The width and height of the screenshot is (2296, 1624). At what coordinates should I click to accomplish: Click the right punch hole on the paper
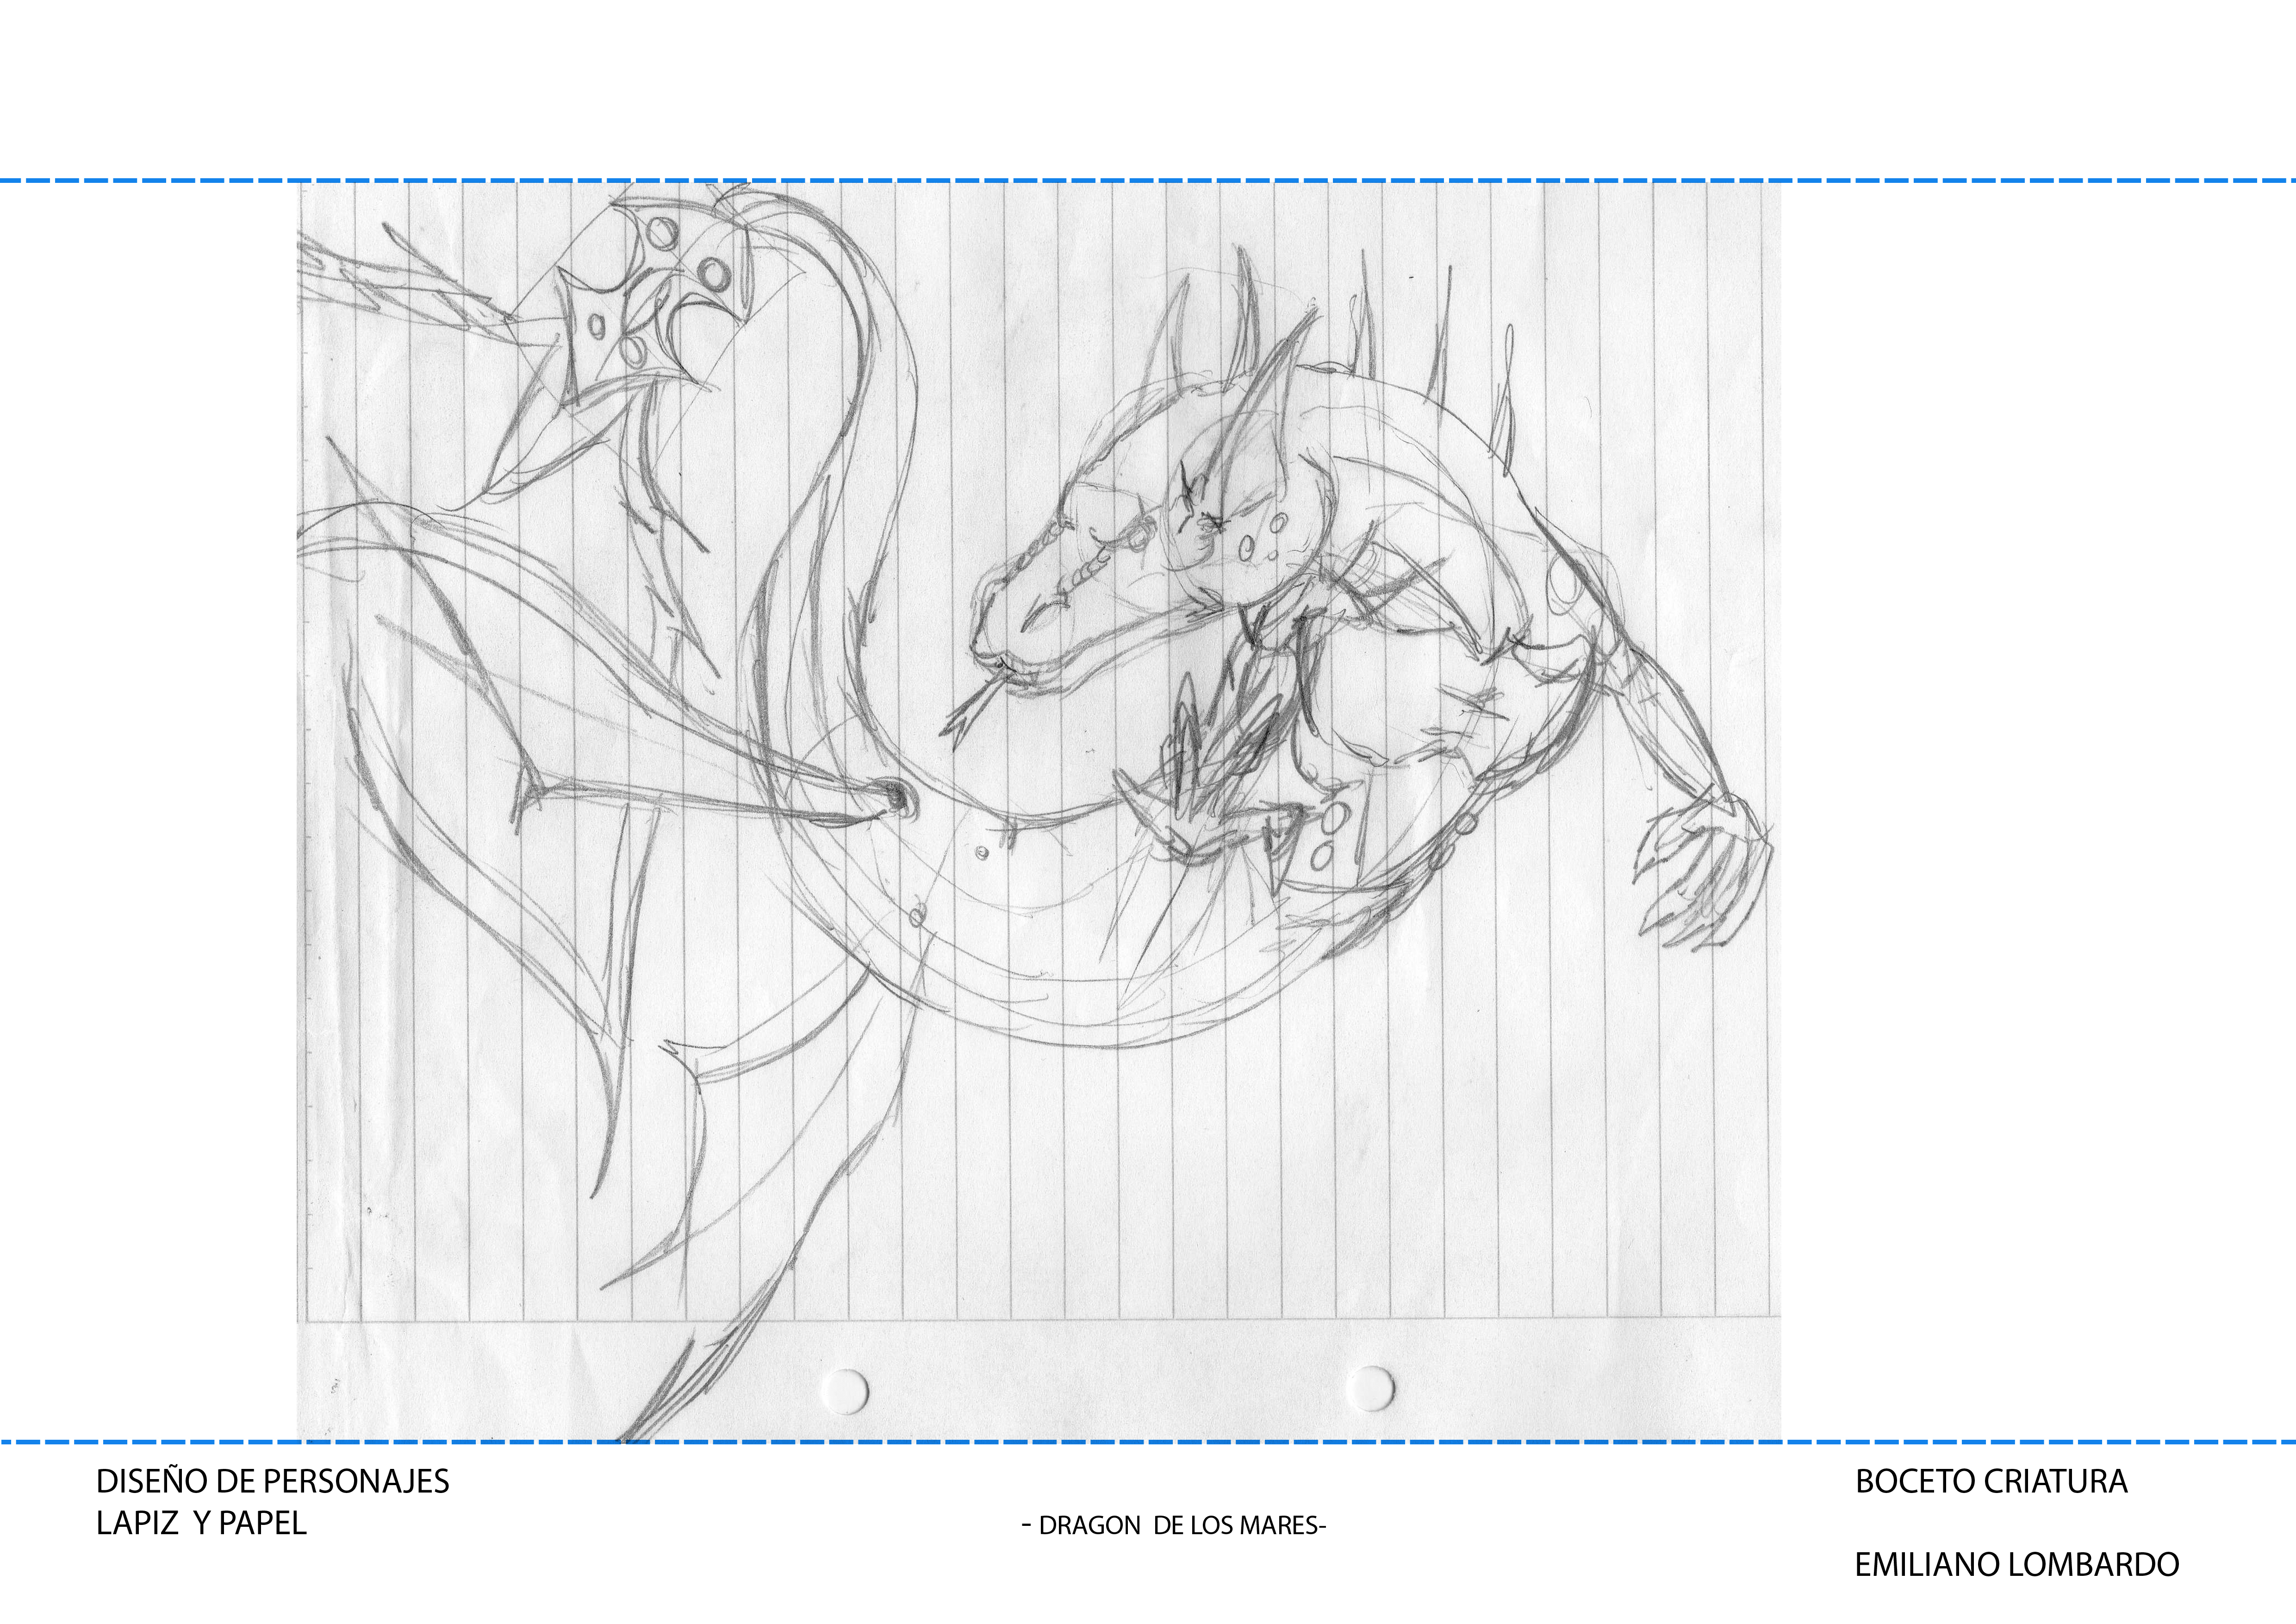click(x=1370, y=1388)
